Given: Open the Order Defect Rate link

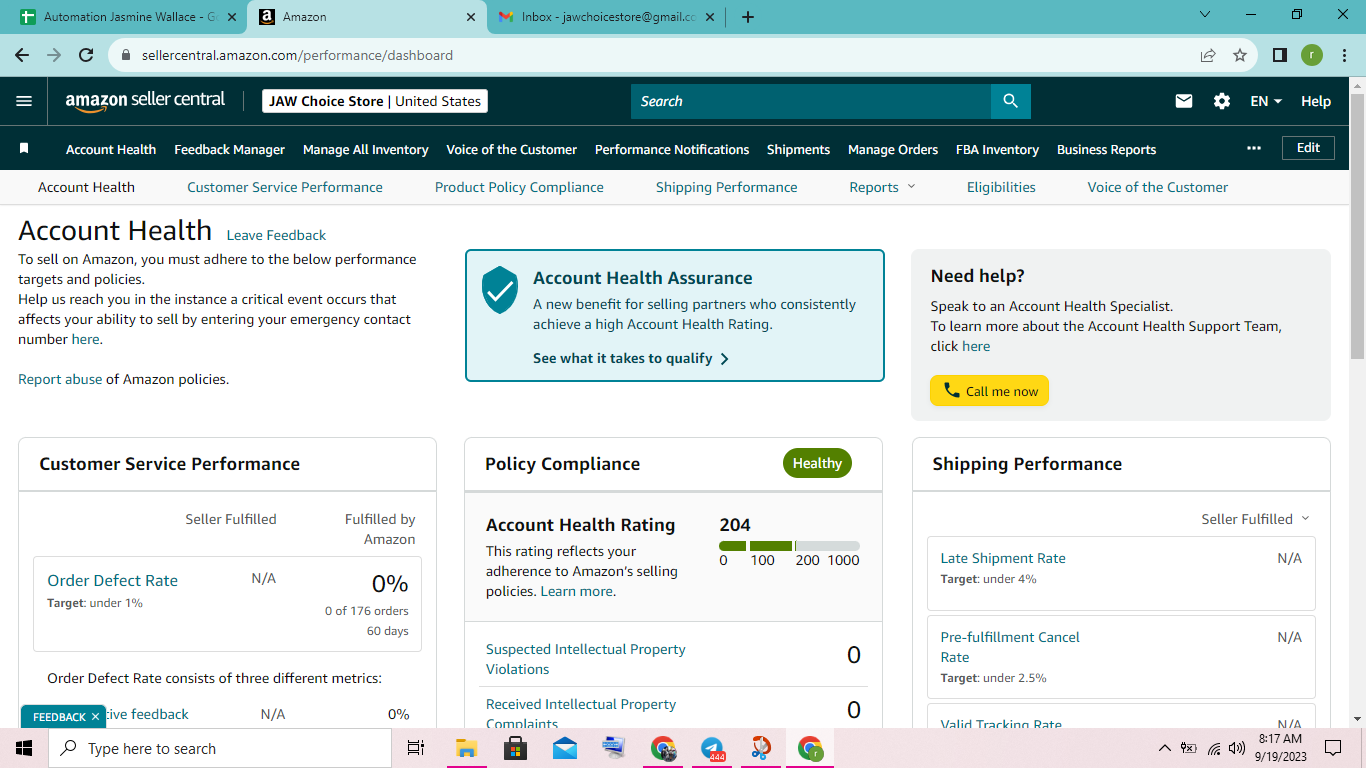Looking at the screenshot, I should [112, 580].
